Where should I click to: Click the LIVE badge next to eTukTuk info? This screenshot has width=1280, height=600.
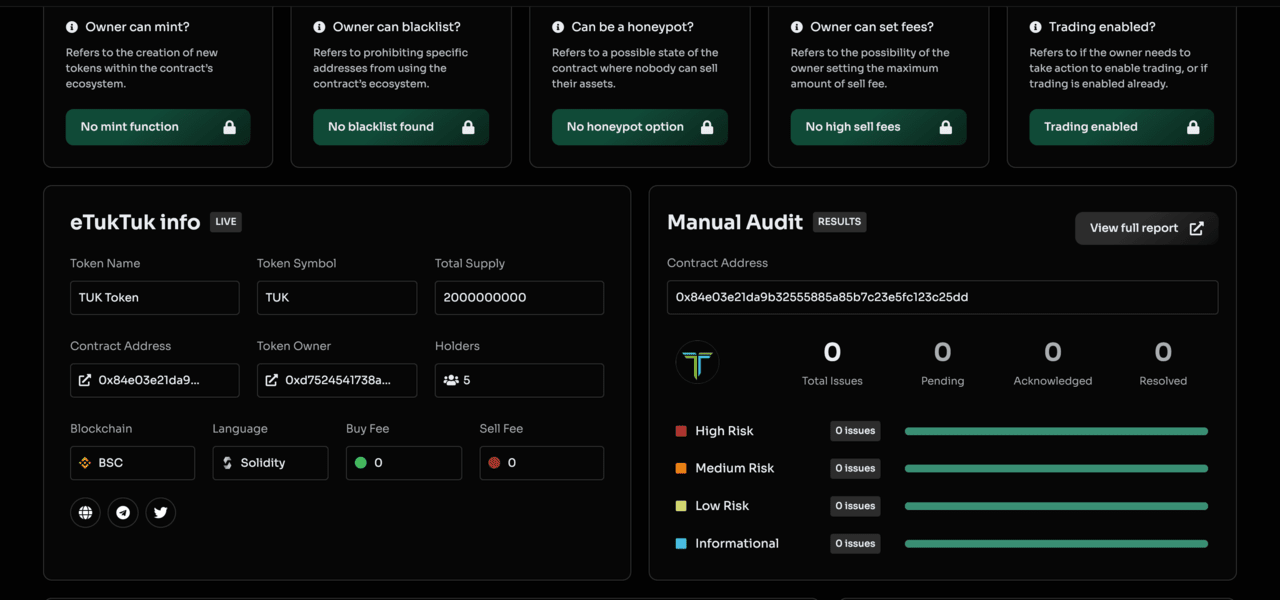(226, 222)
